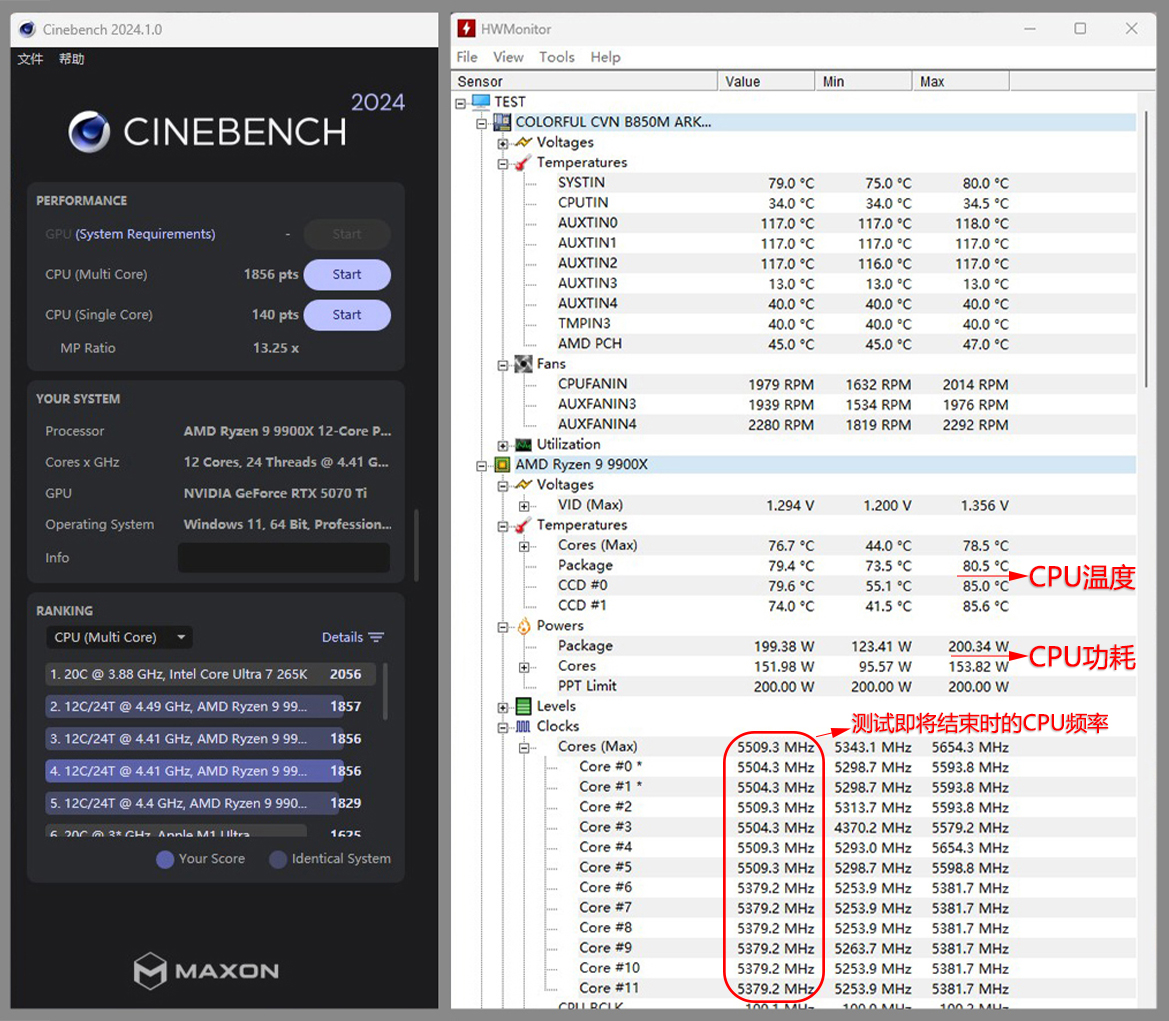Expand the Cores power node
The width and height of the screenshot is (1169, 1021).
pyautogui.click(x=525, y=667)
